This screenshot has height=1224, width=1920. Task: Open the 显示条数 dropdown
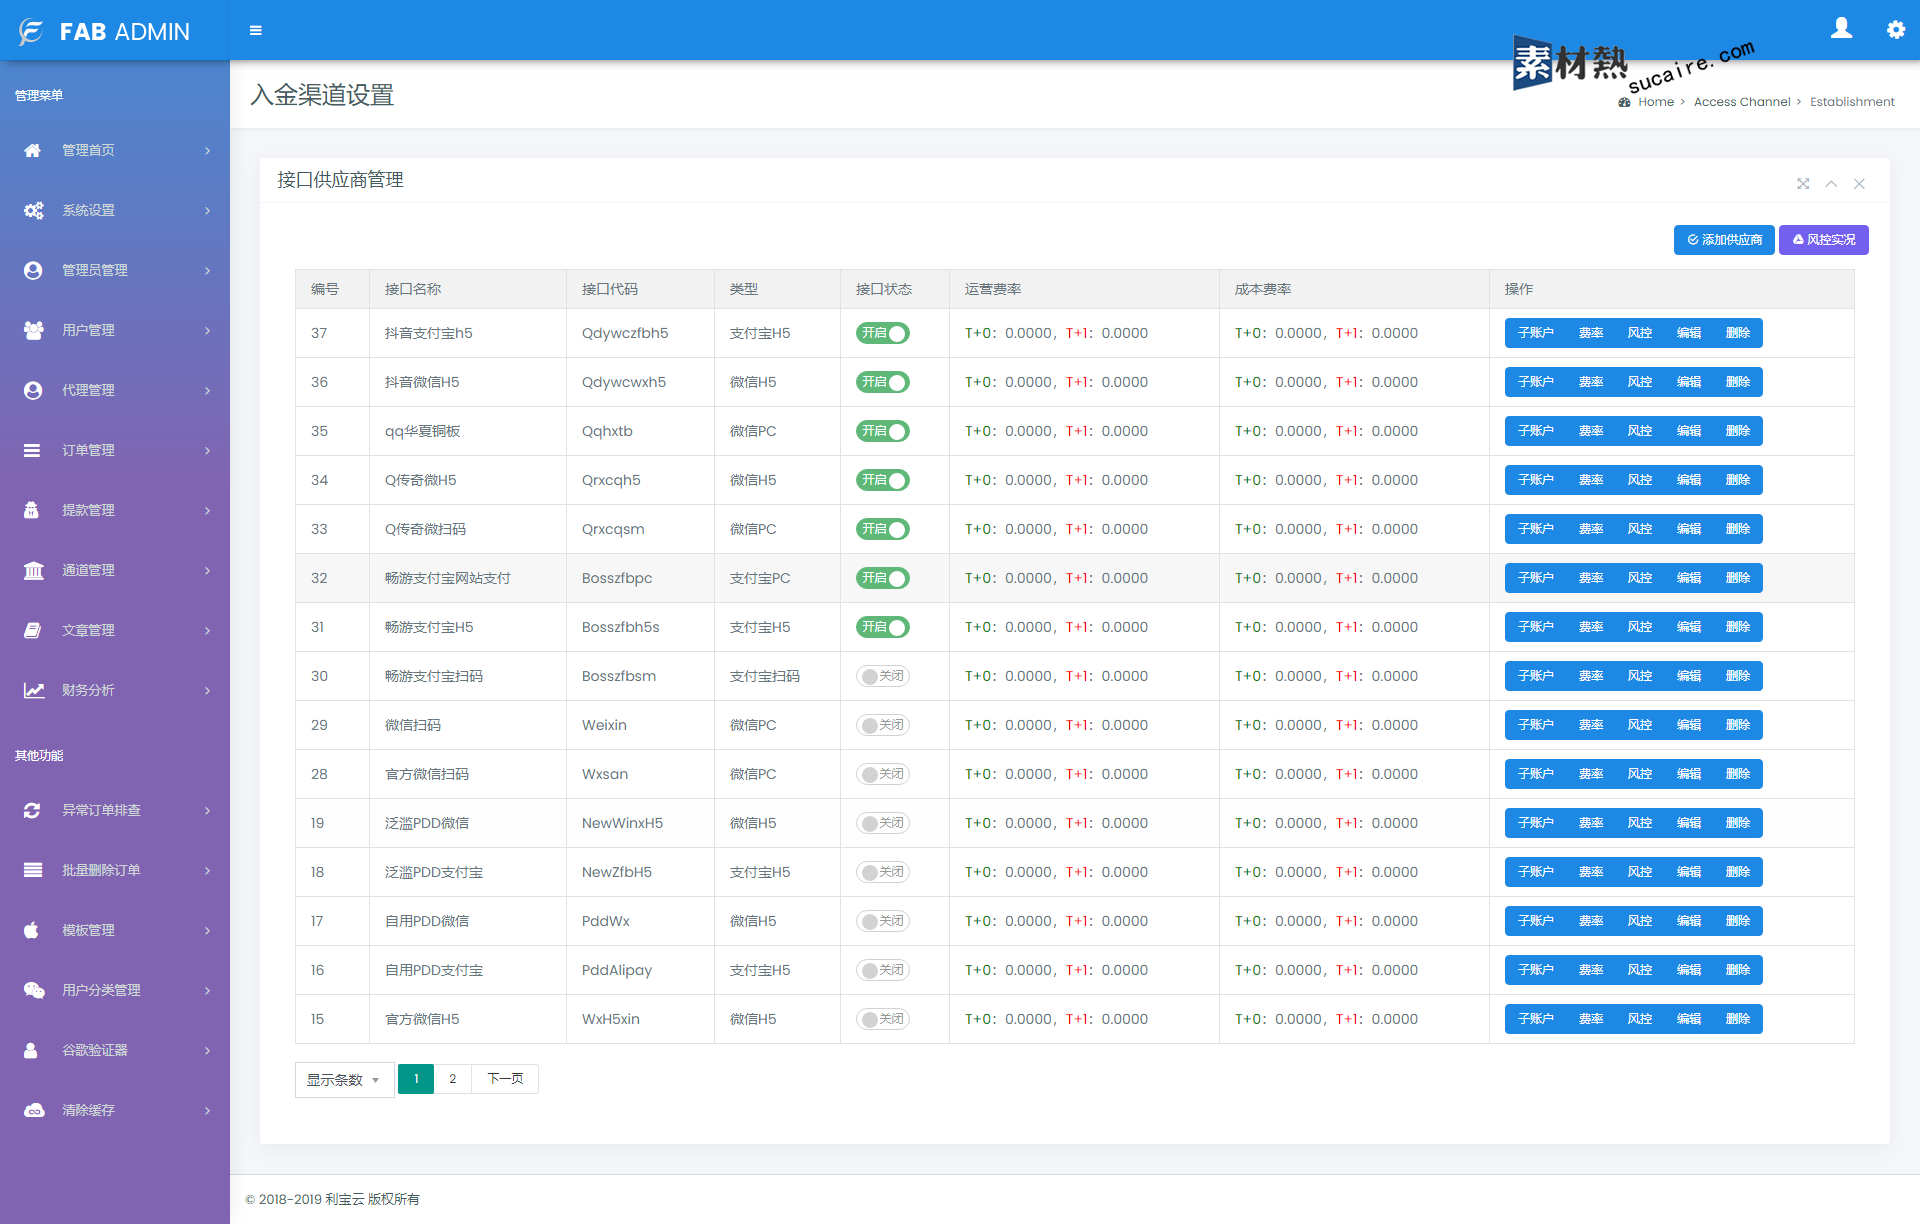[344, 1080]
